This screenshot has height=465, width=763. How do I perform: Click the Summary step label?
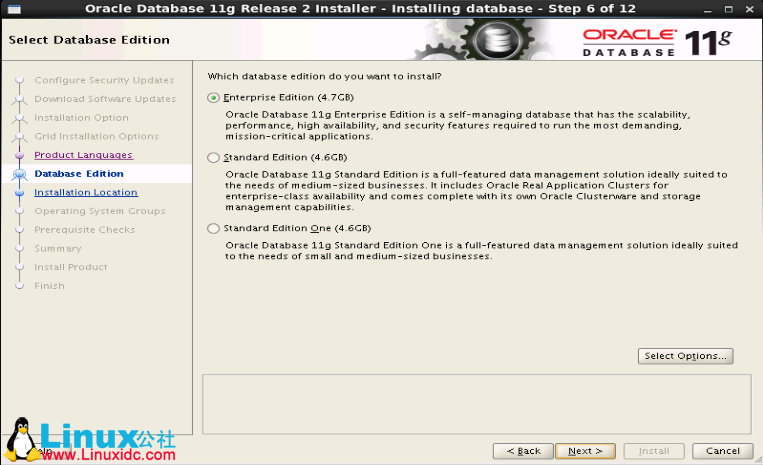coord(57,248)
